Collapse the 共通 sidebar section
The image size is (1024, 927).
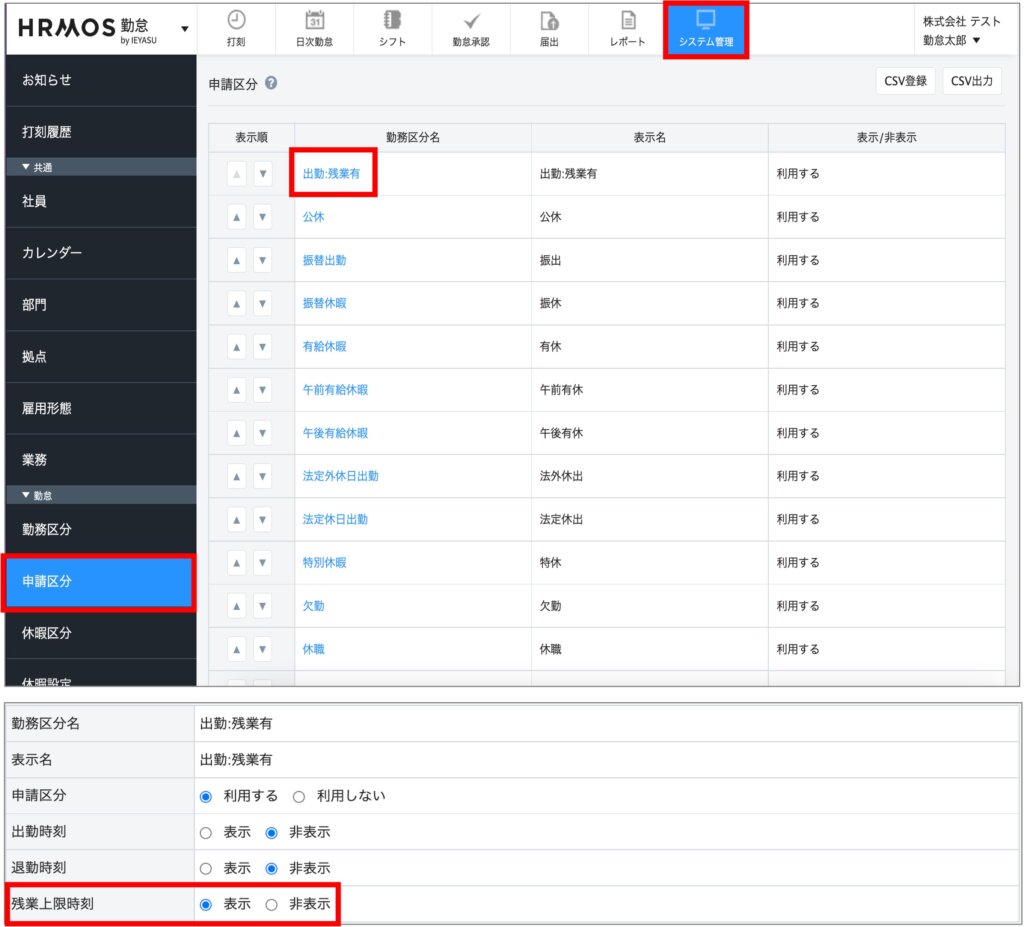pos(27,167)
